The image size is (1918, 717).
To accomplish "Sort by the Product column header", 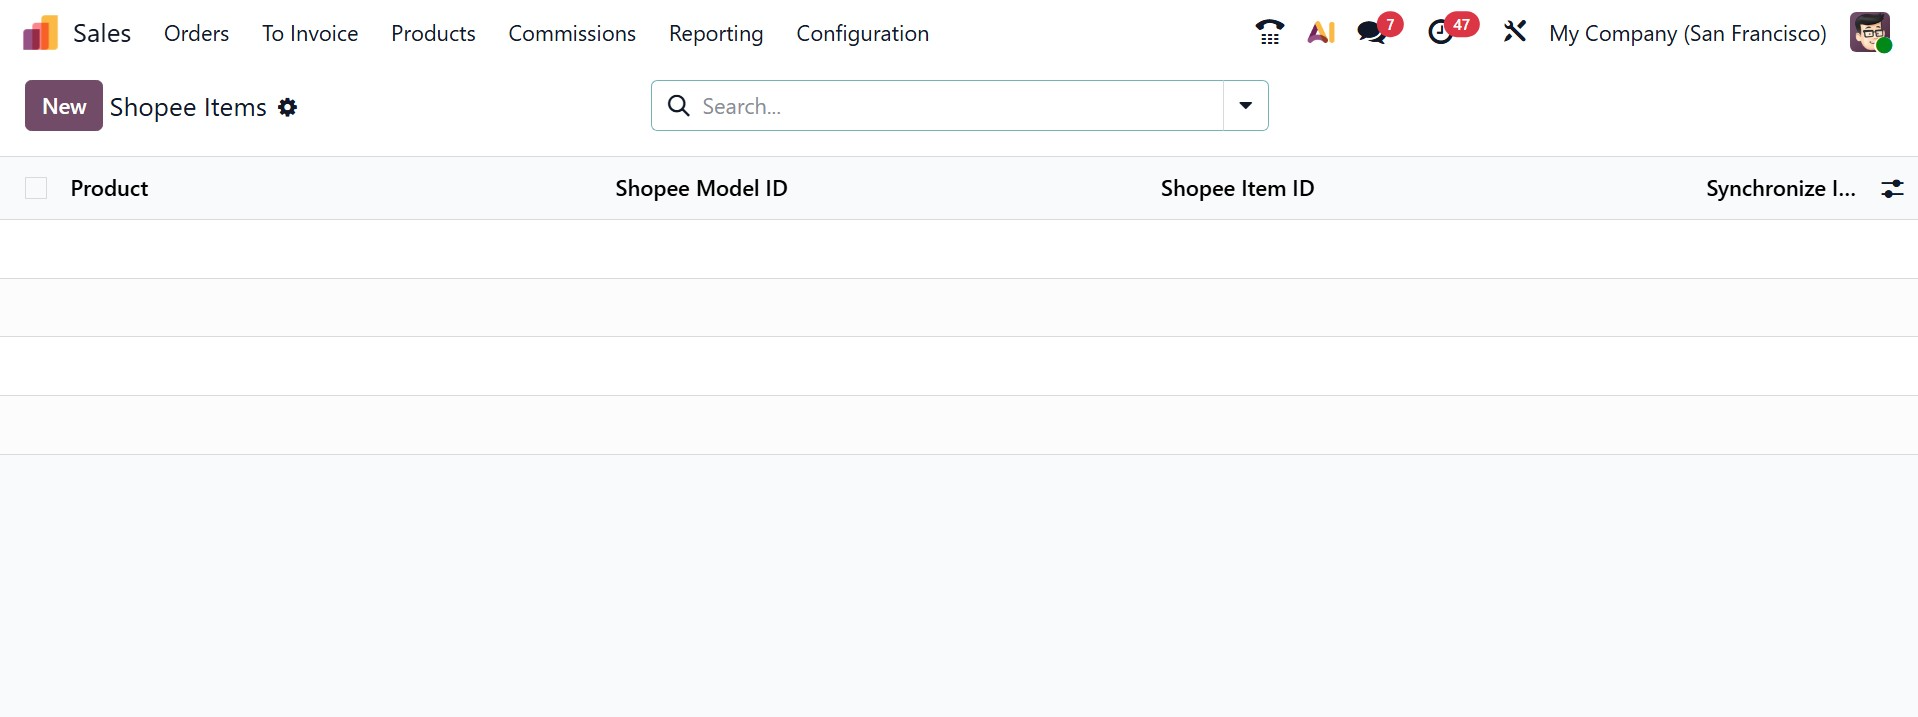I will (109, 188).
